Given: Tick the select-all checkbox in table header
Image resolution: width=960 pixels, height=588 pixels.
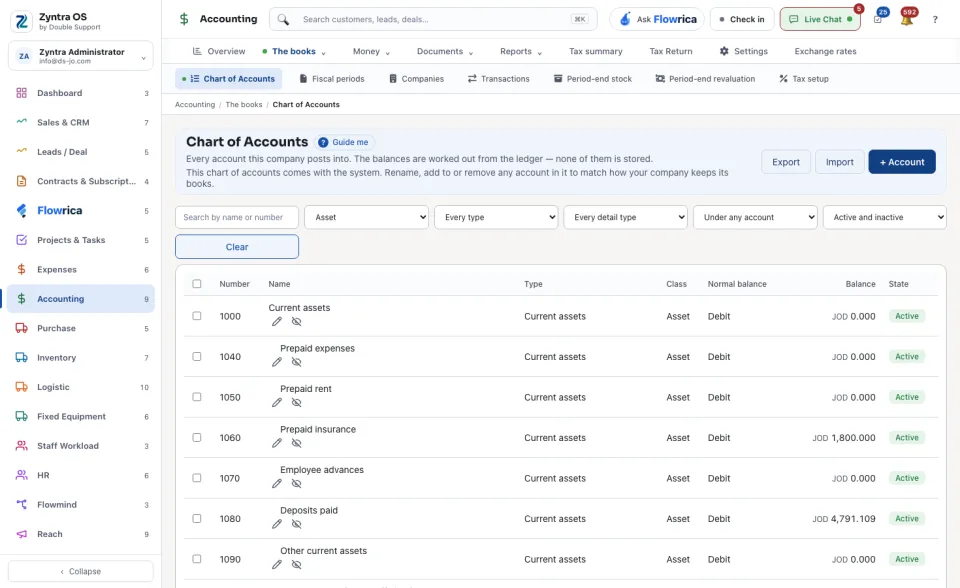Looking at the screenshot, I should pyautogui.click(x=197, y=284).
